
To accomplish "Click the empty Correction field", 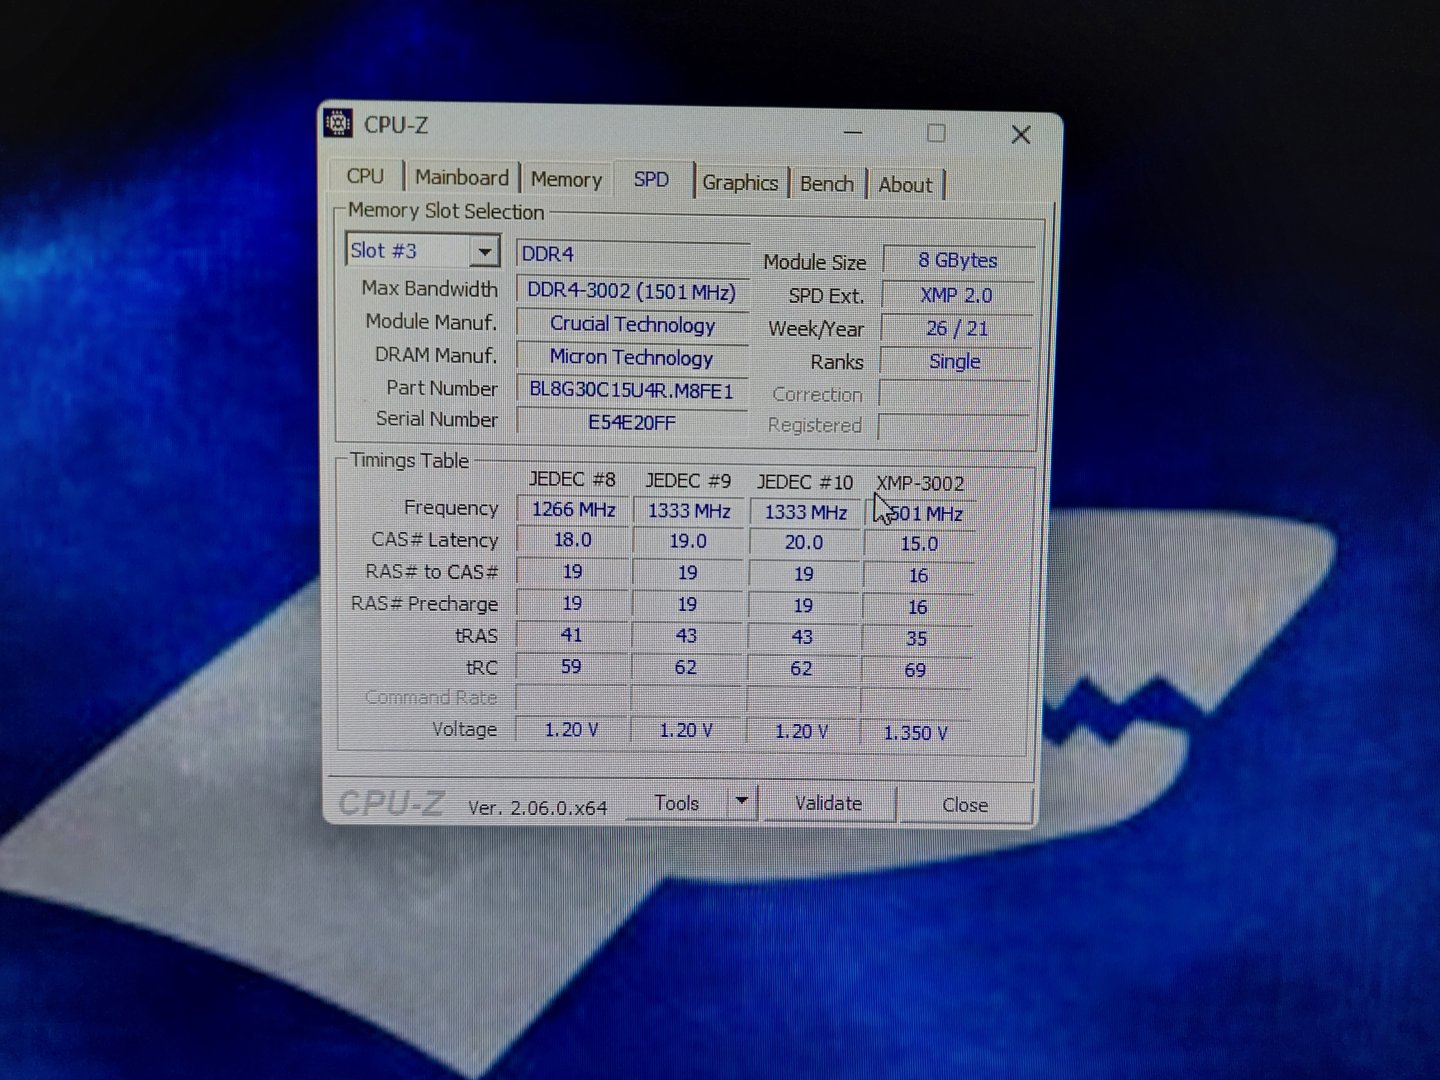I will tap(954, 394).
